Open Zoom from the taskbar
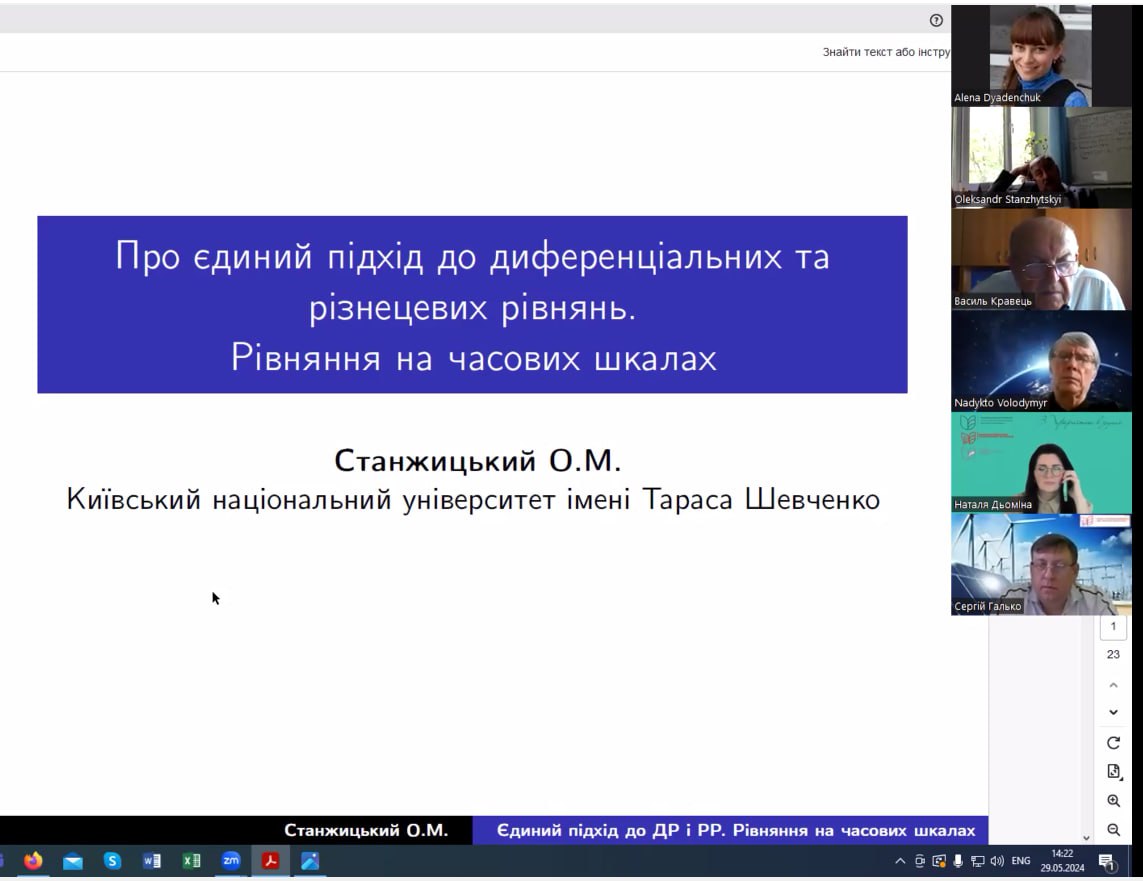Screen dimensions: 1143x881 [231, 861]
